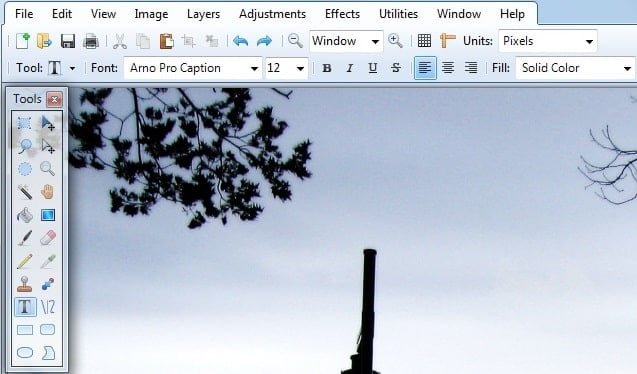Open the Effects menu
Viewport: 637px width, 374px height.
(342, 14)
